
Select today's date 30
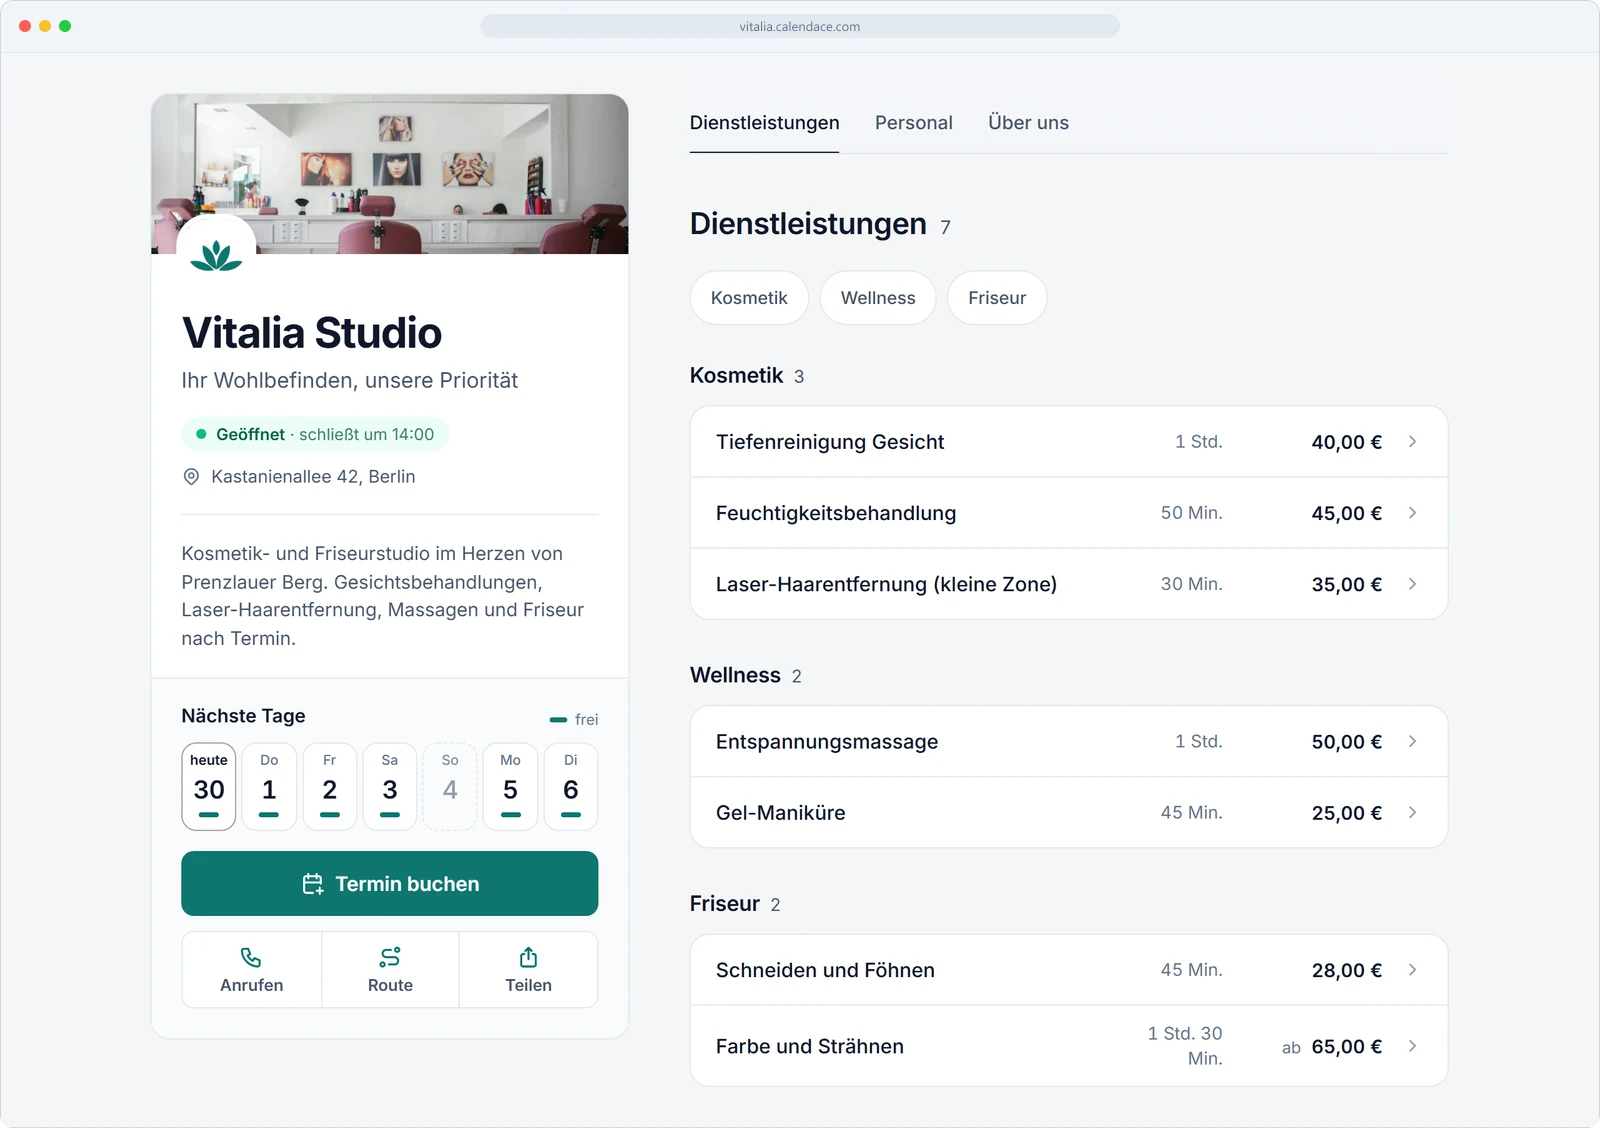coord(209,786)
